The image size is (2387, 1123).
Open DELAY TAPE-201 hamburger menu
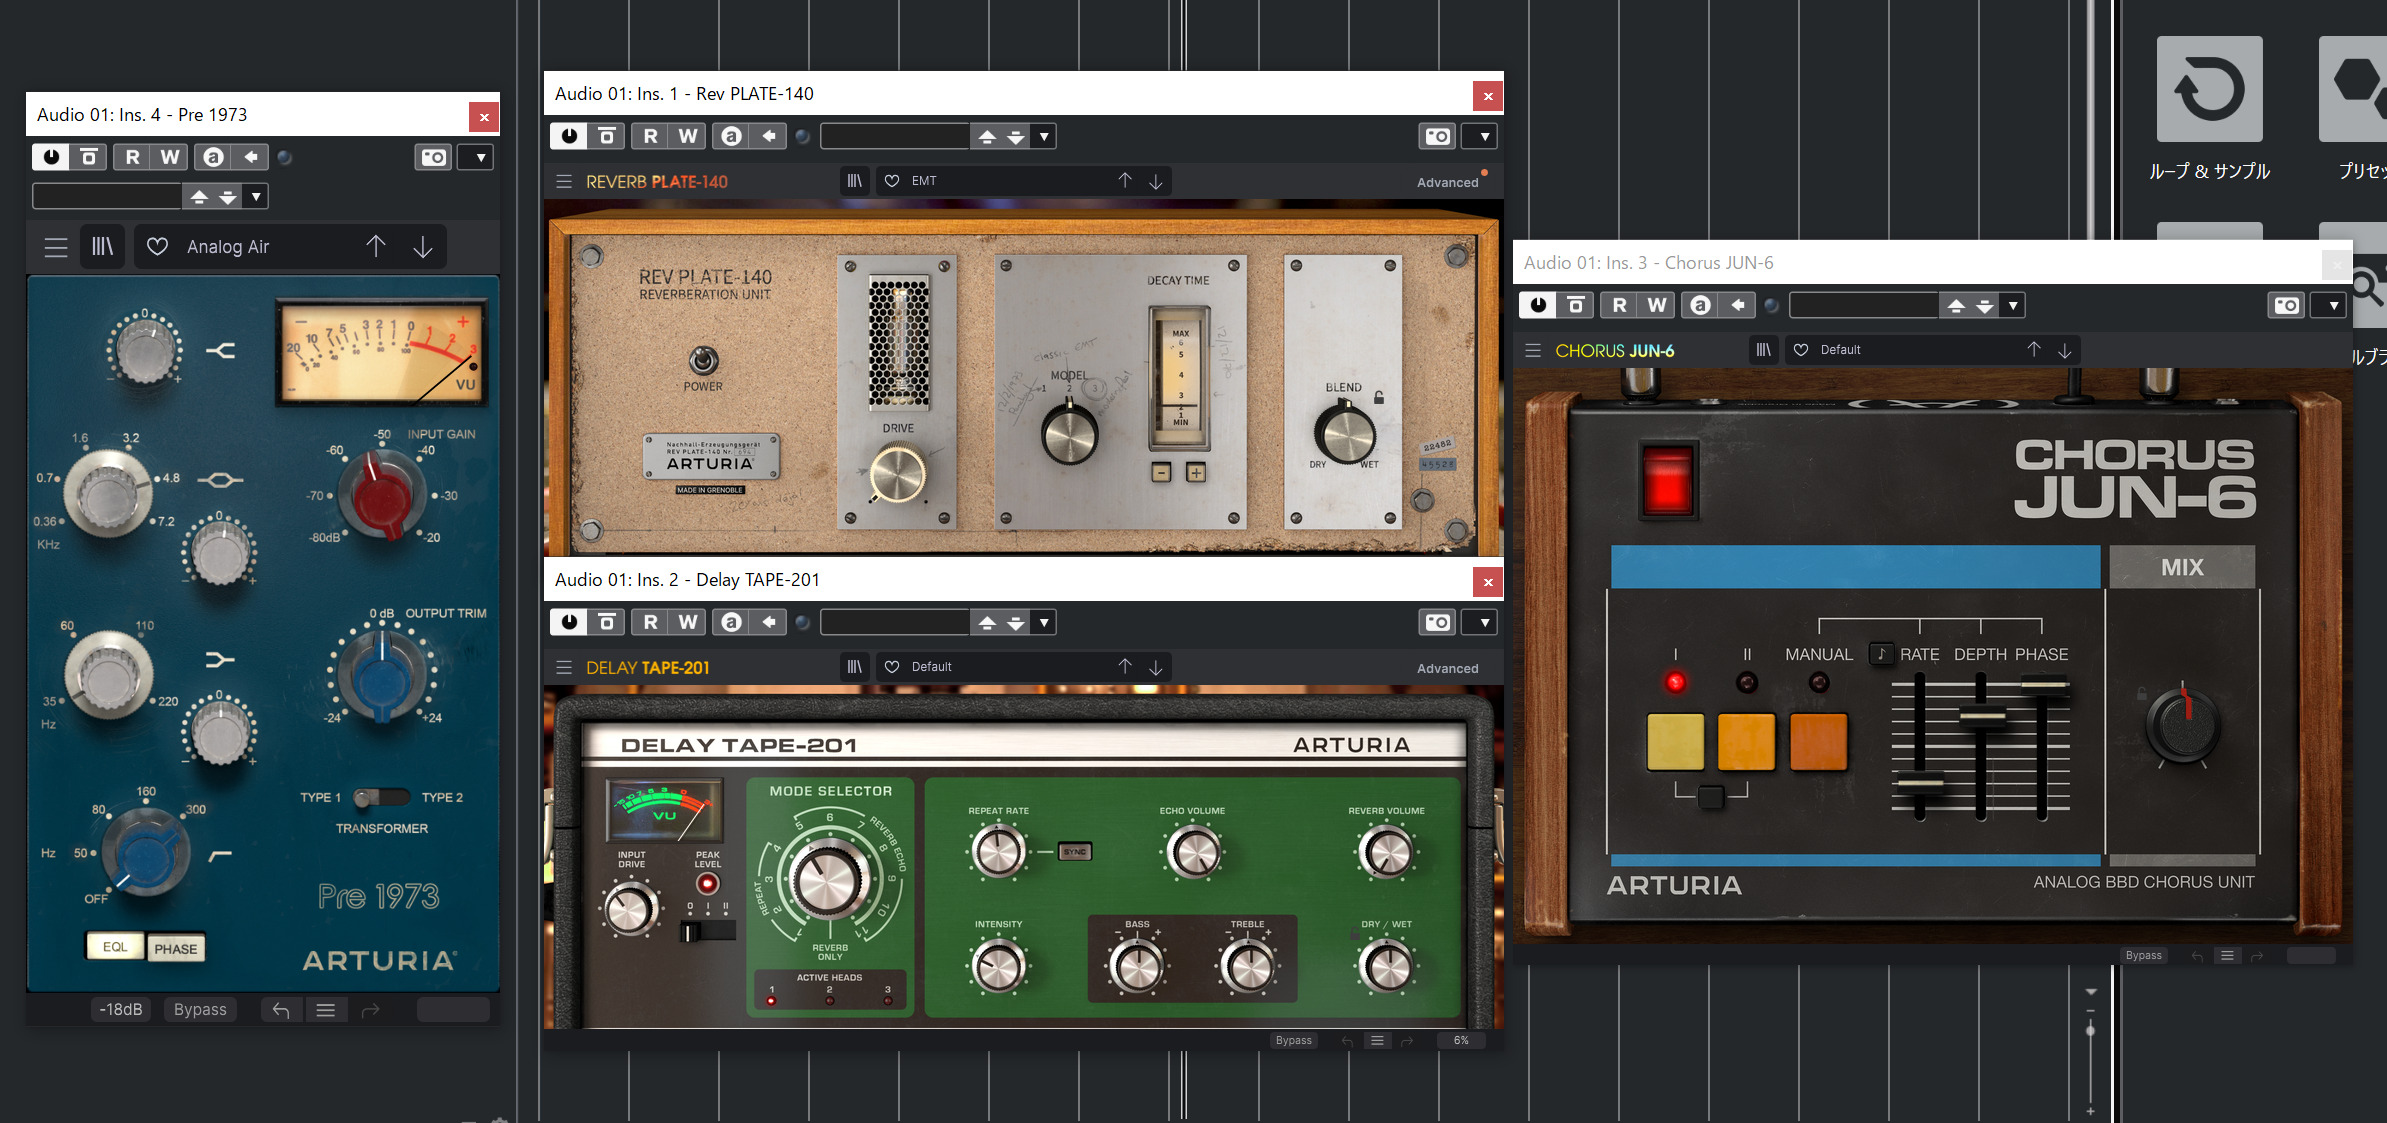[564, 667]
